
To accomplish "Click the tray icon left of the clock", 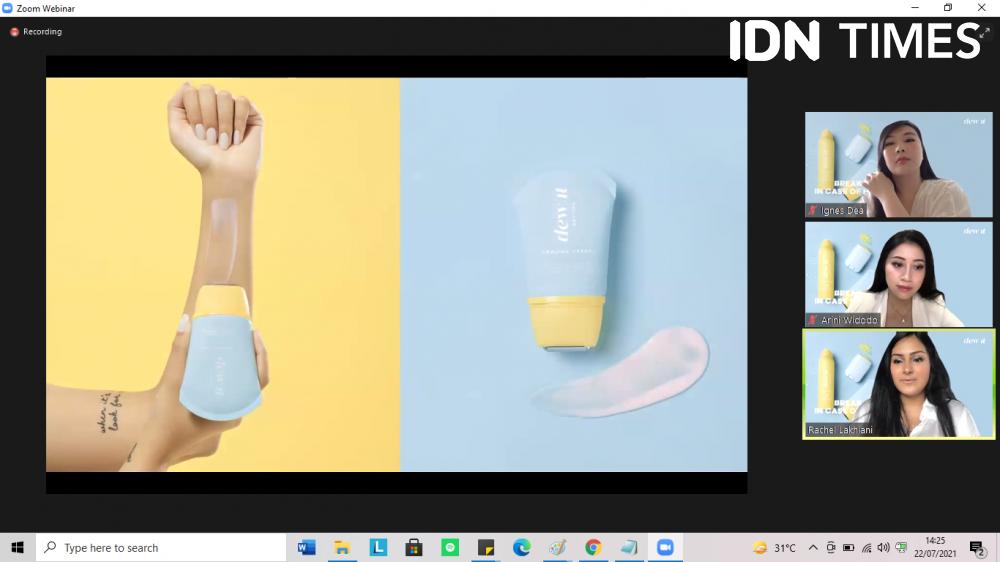I will 901,547.
